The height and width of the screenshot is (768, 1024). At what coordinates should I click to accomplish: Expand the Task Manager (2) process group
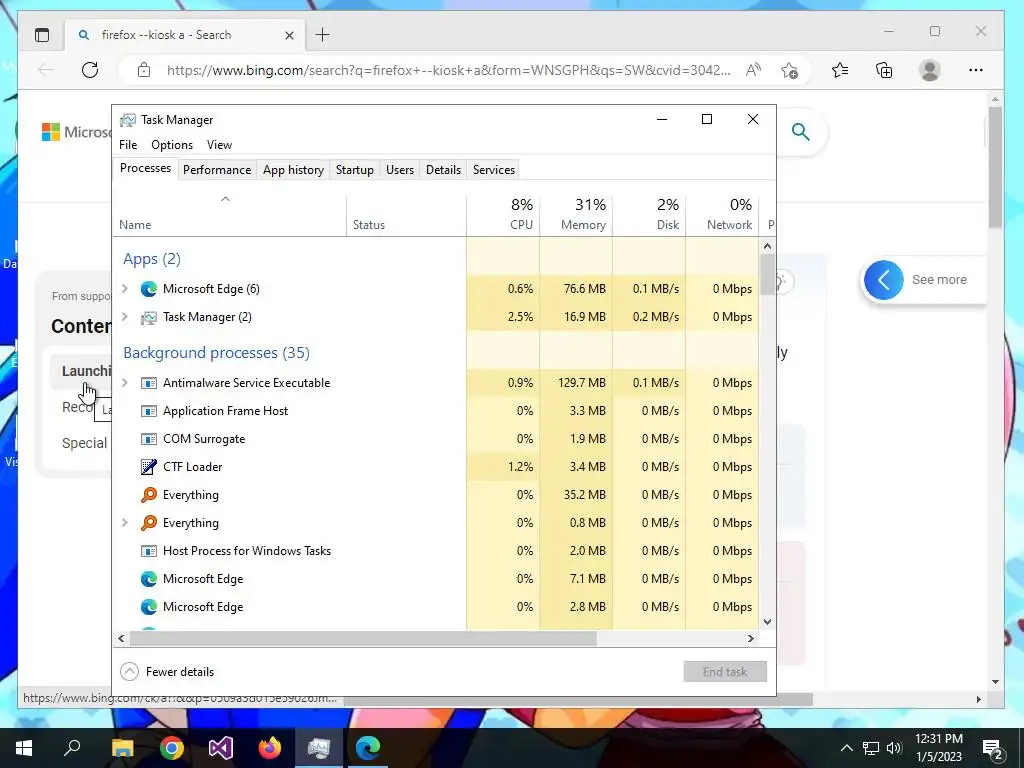pyautogui.click(x=125, y=317)
